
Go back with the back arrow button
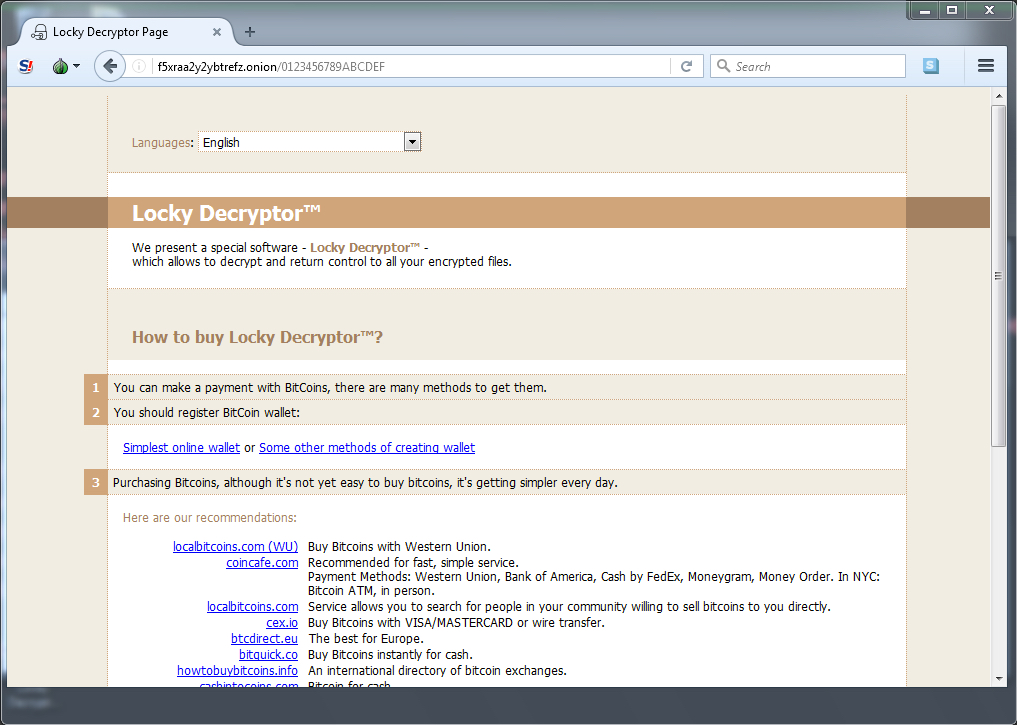coord(110,66)
